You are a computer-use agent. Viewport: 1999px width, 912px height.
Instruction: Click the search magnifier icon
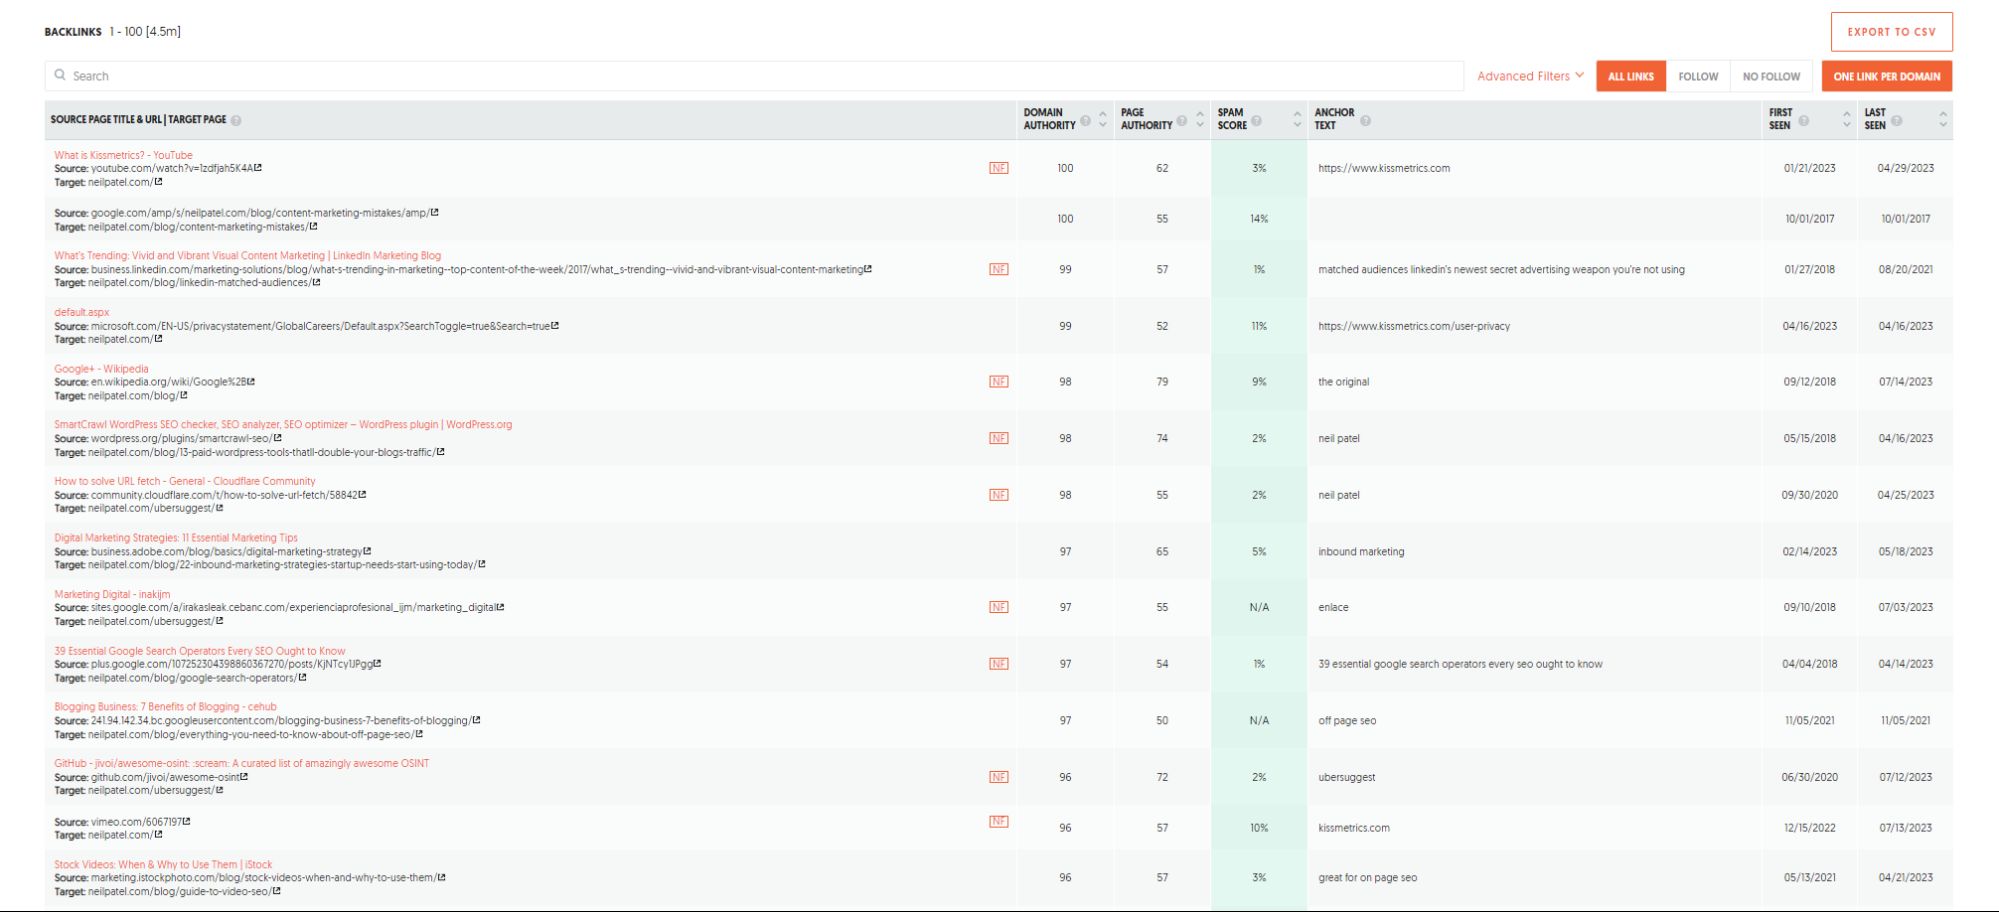[x=60, y=75]
